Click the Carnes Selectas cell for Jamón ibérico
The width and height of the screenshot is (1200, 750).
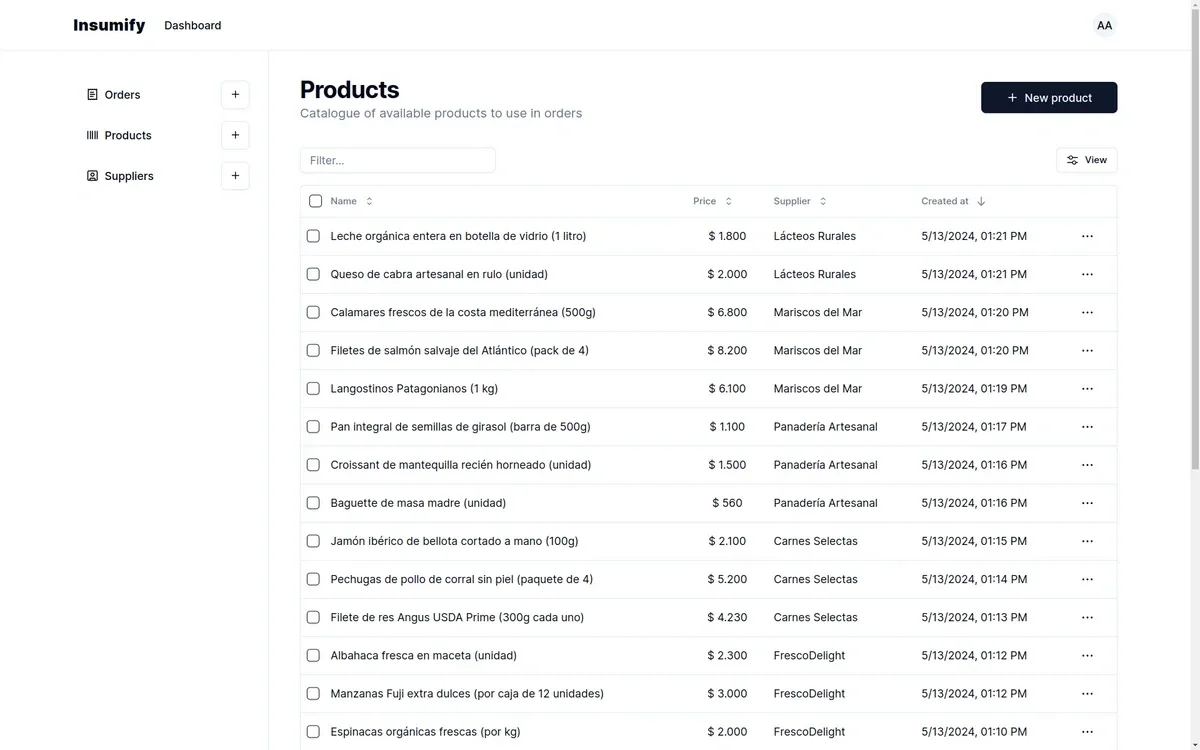point(816,541)
